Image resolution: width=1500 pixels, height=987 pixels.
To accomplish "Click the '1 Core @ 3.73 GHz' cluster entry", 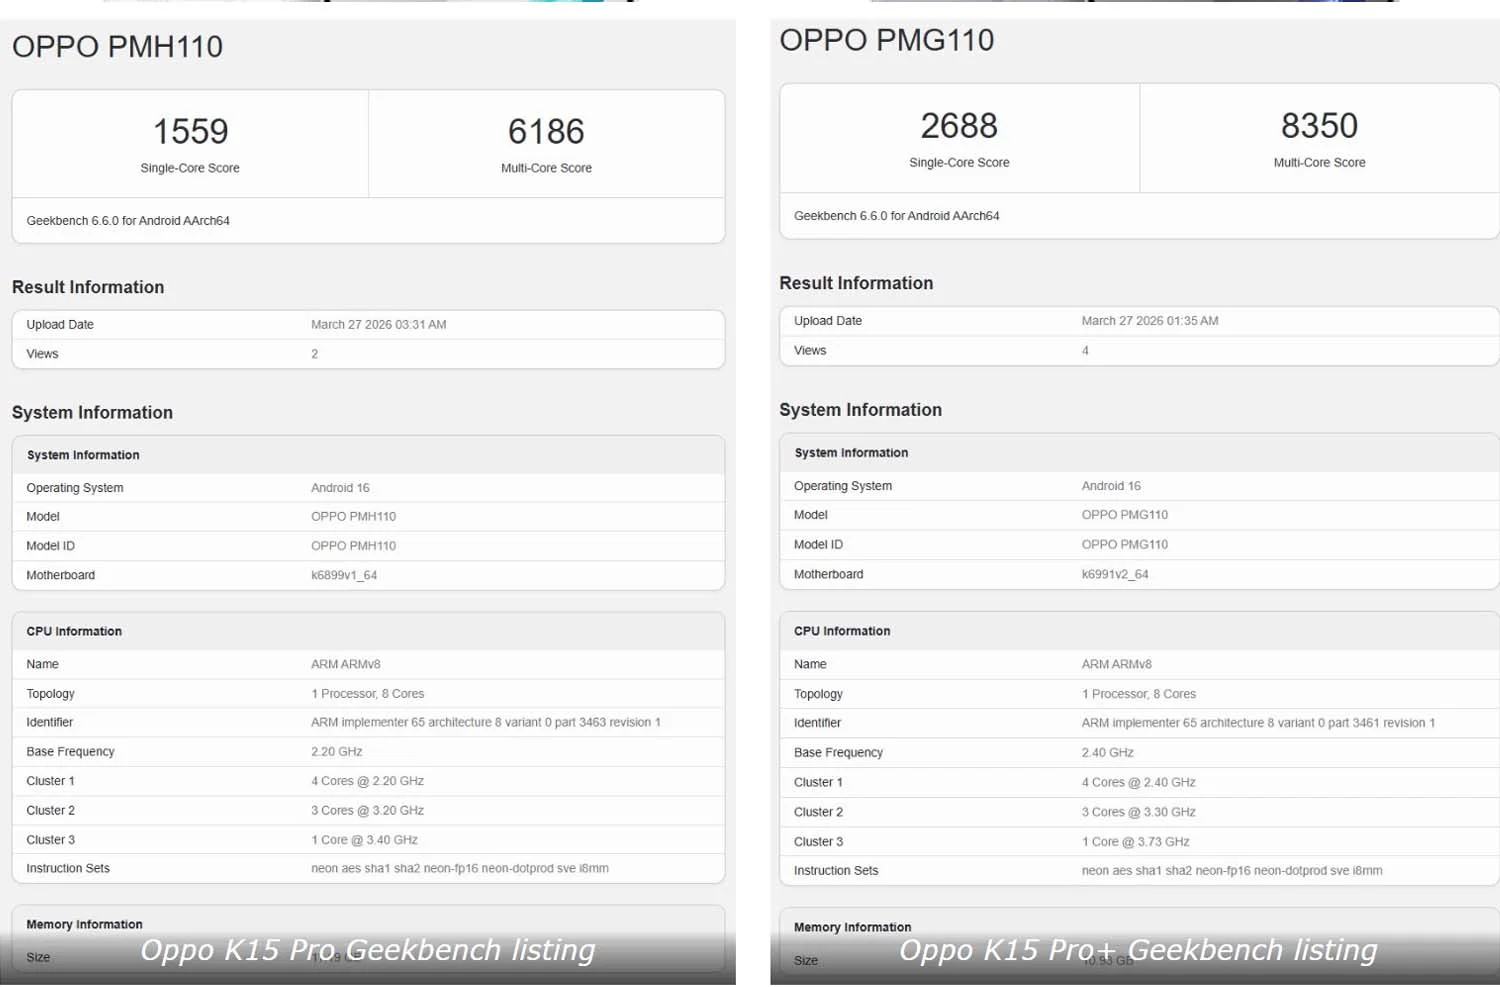I will (1135, 842).
